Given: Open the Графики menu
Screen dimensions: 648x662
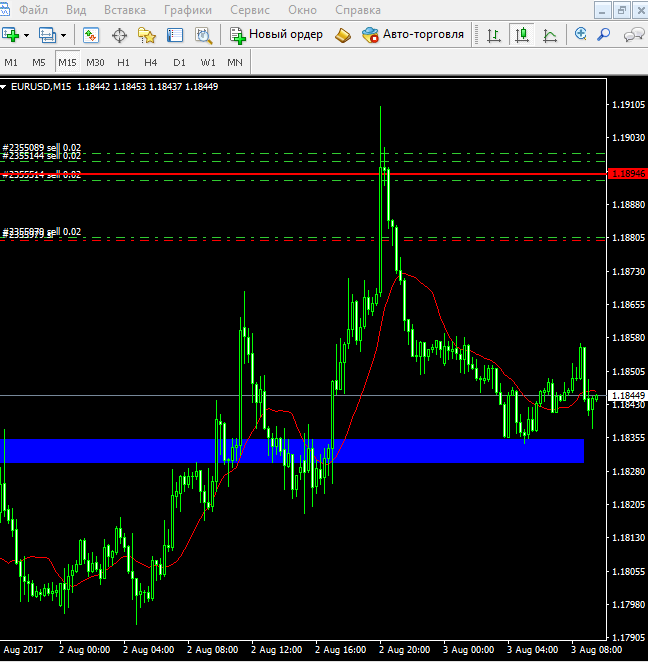Looking at the screenshot, I should [188, 10].
